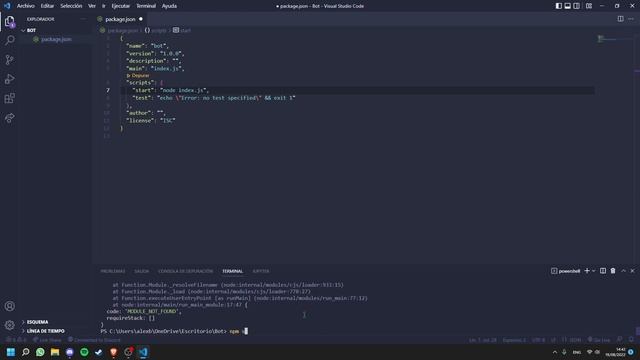Open the Ejecutar menu
This screenshot has width=640, height=360.
[120, 6]
